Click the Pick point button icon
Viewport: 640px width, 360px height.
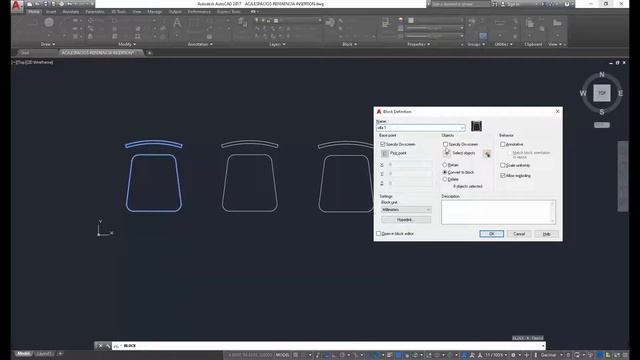[384, 153]
